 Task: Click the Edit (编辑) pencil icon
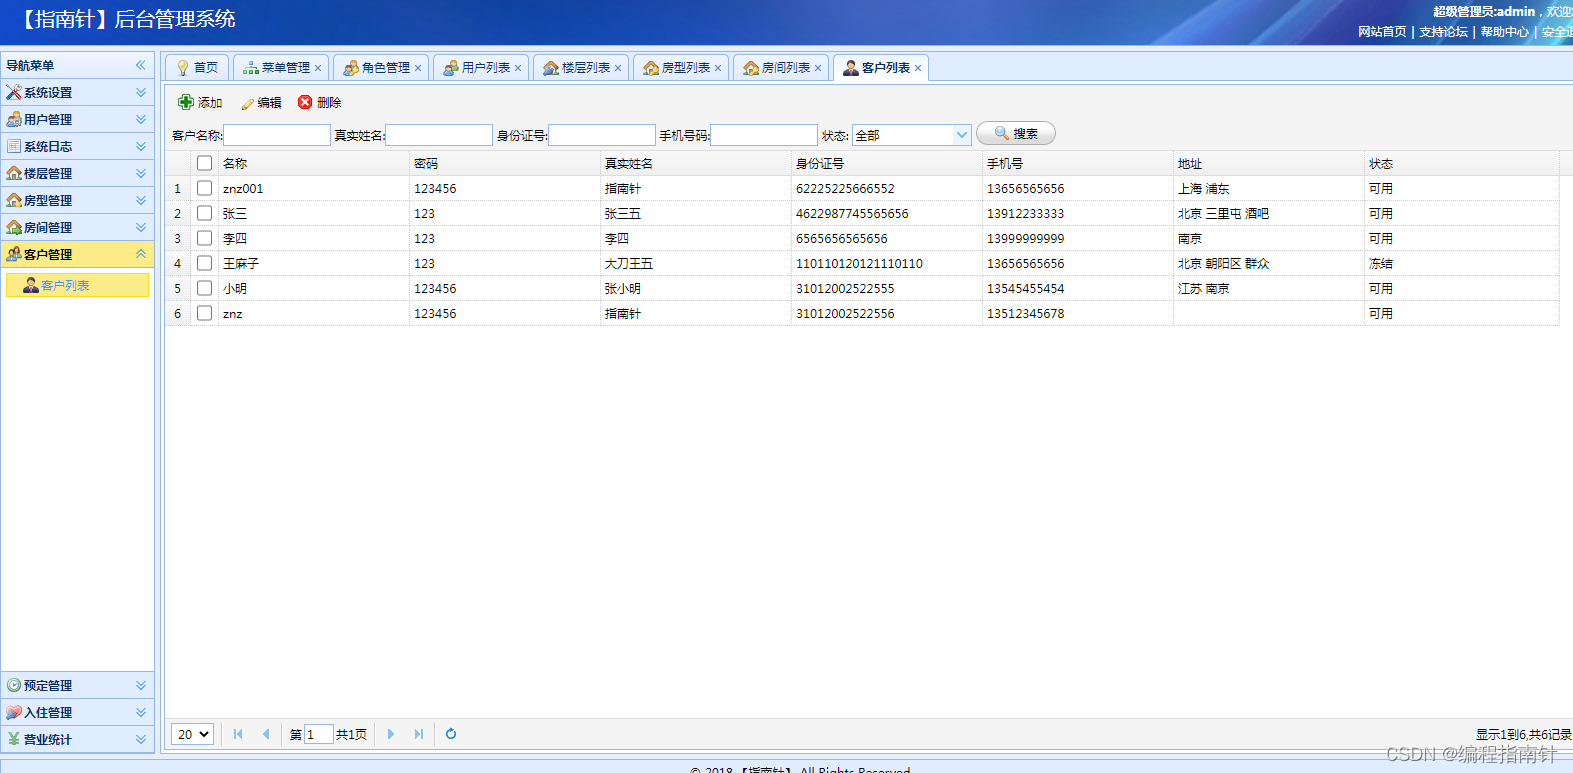pos(247,103)
